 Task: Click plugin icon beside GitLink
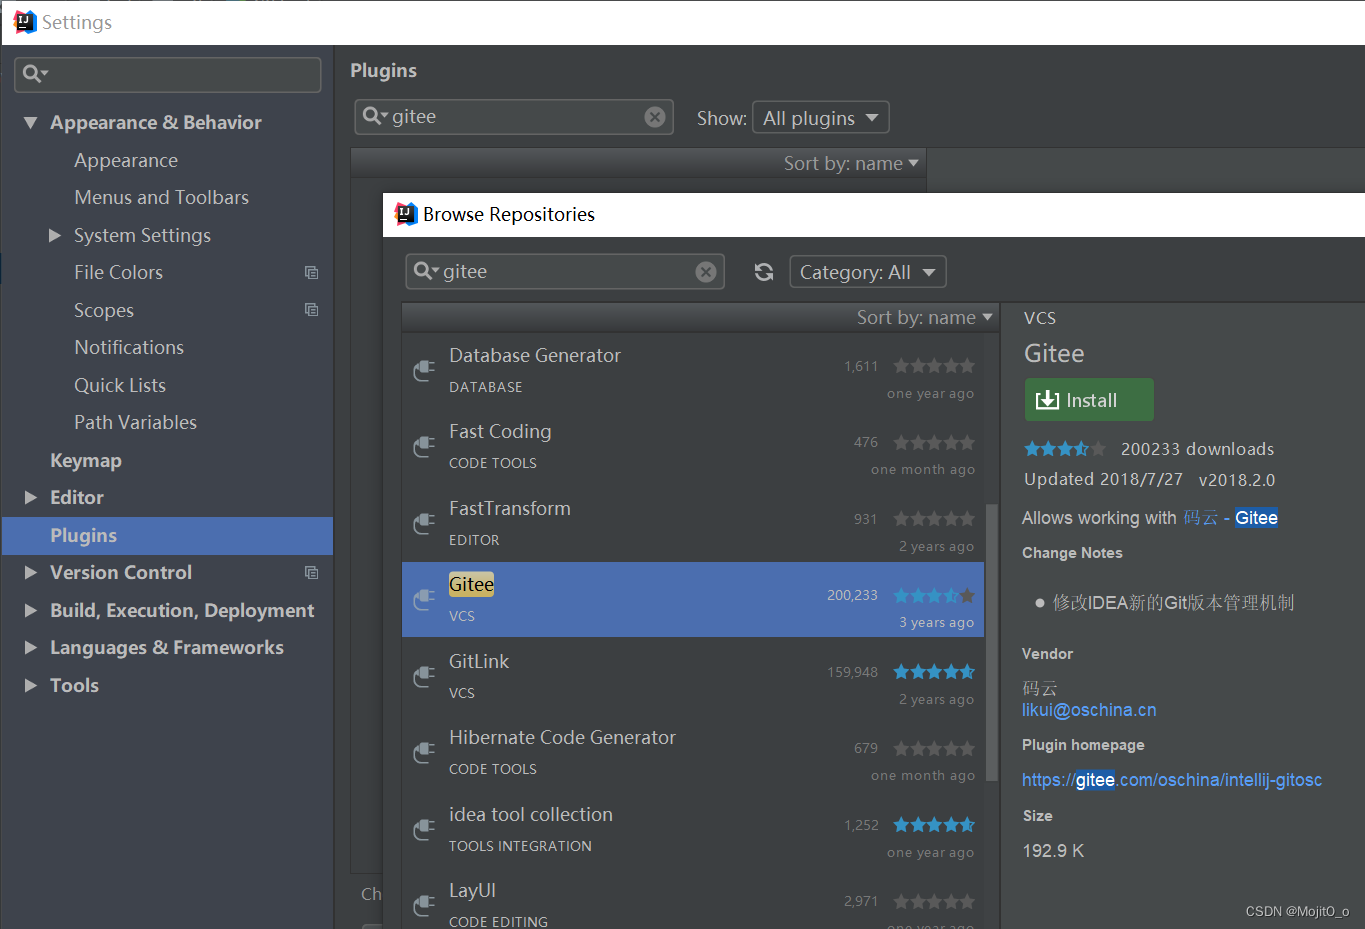424,677
